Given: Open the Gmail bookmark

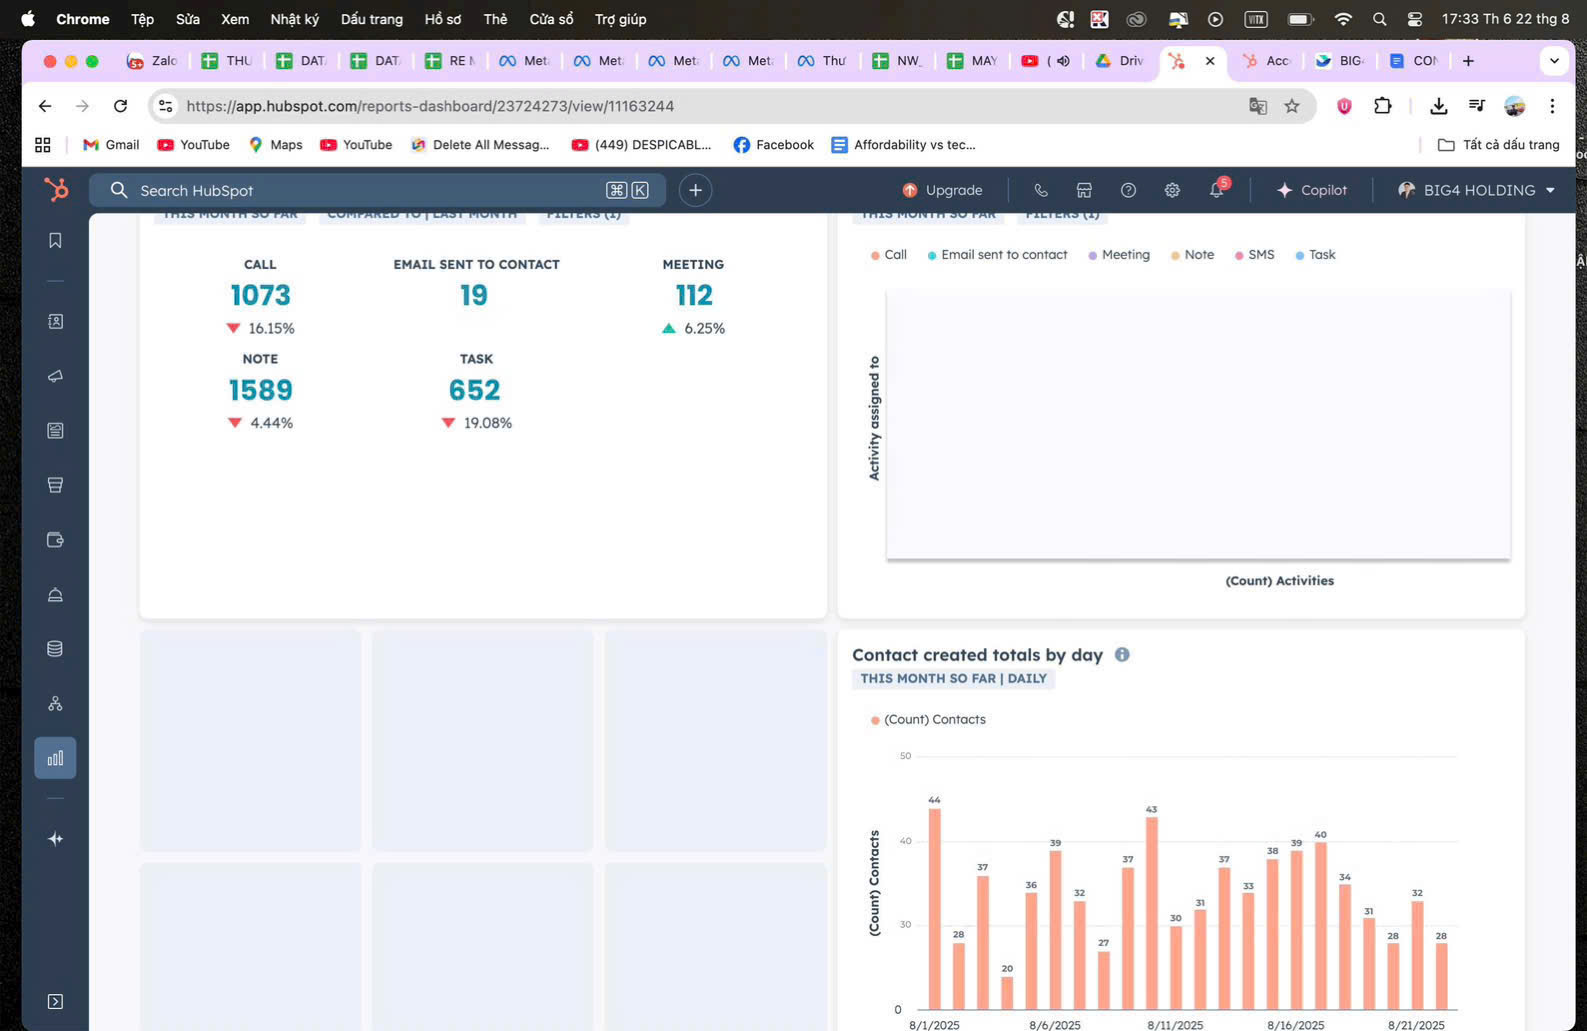Looking at the screenshot, I should 111,145.
